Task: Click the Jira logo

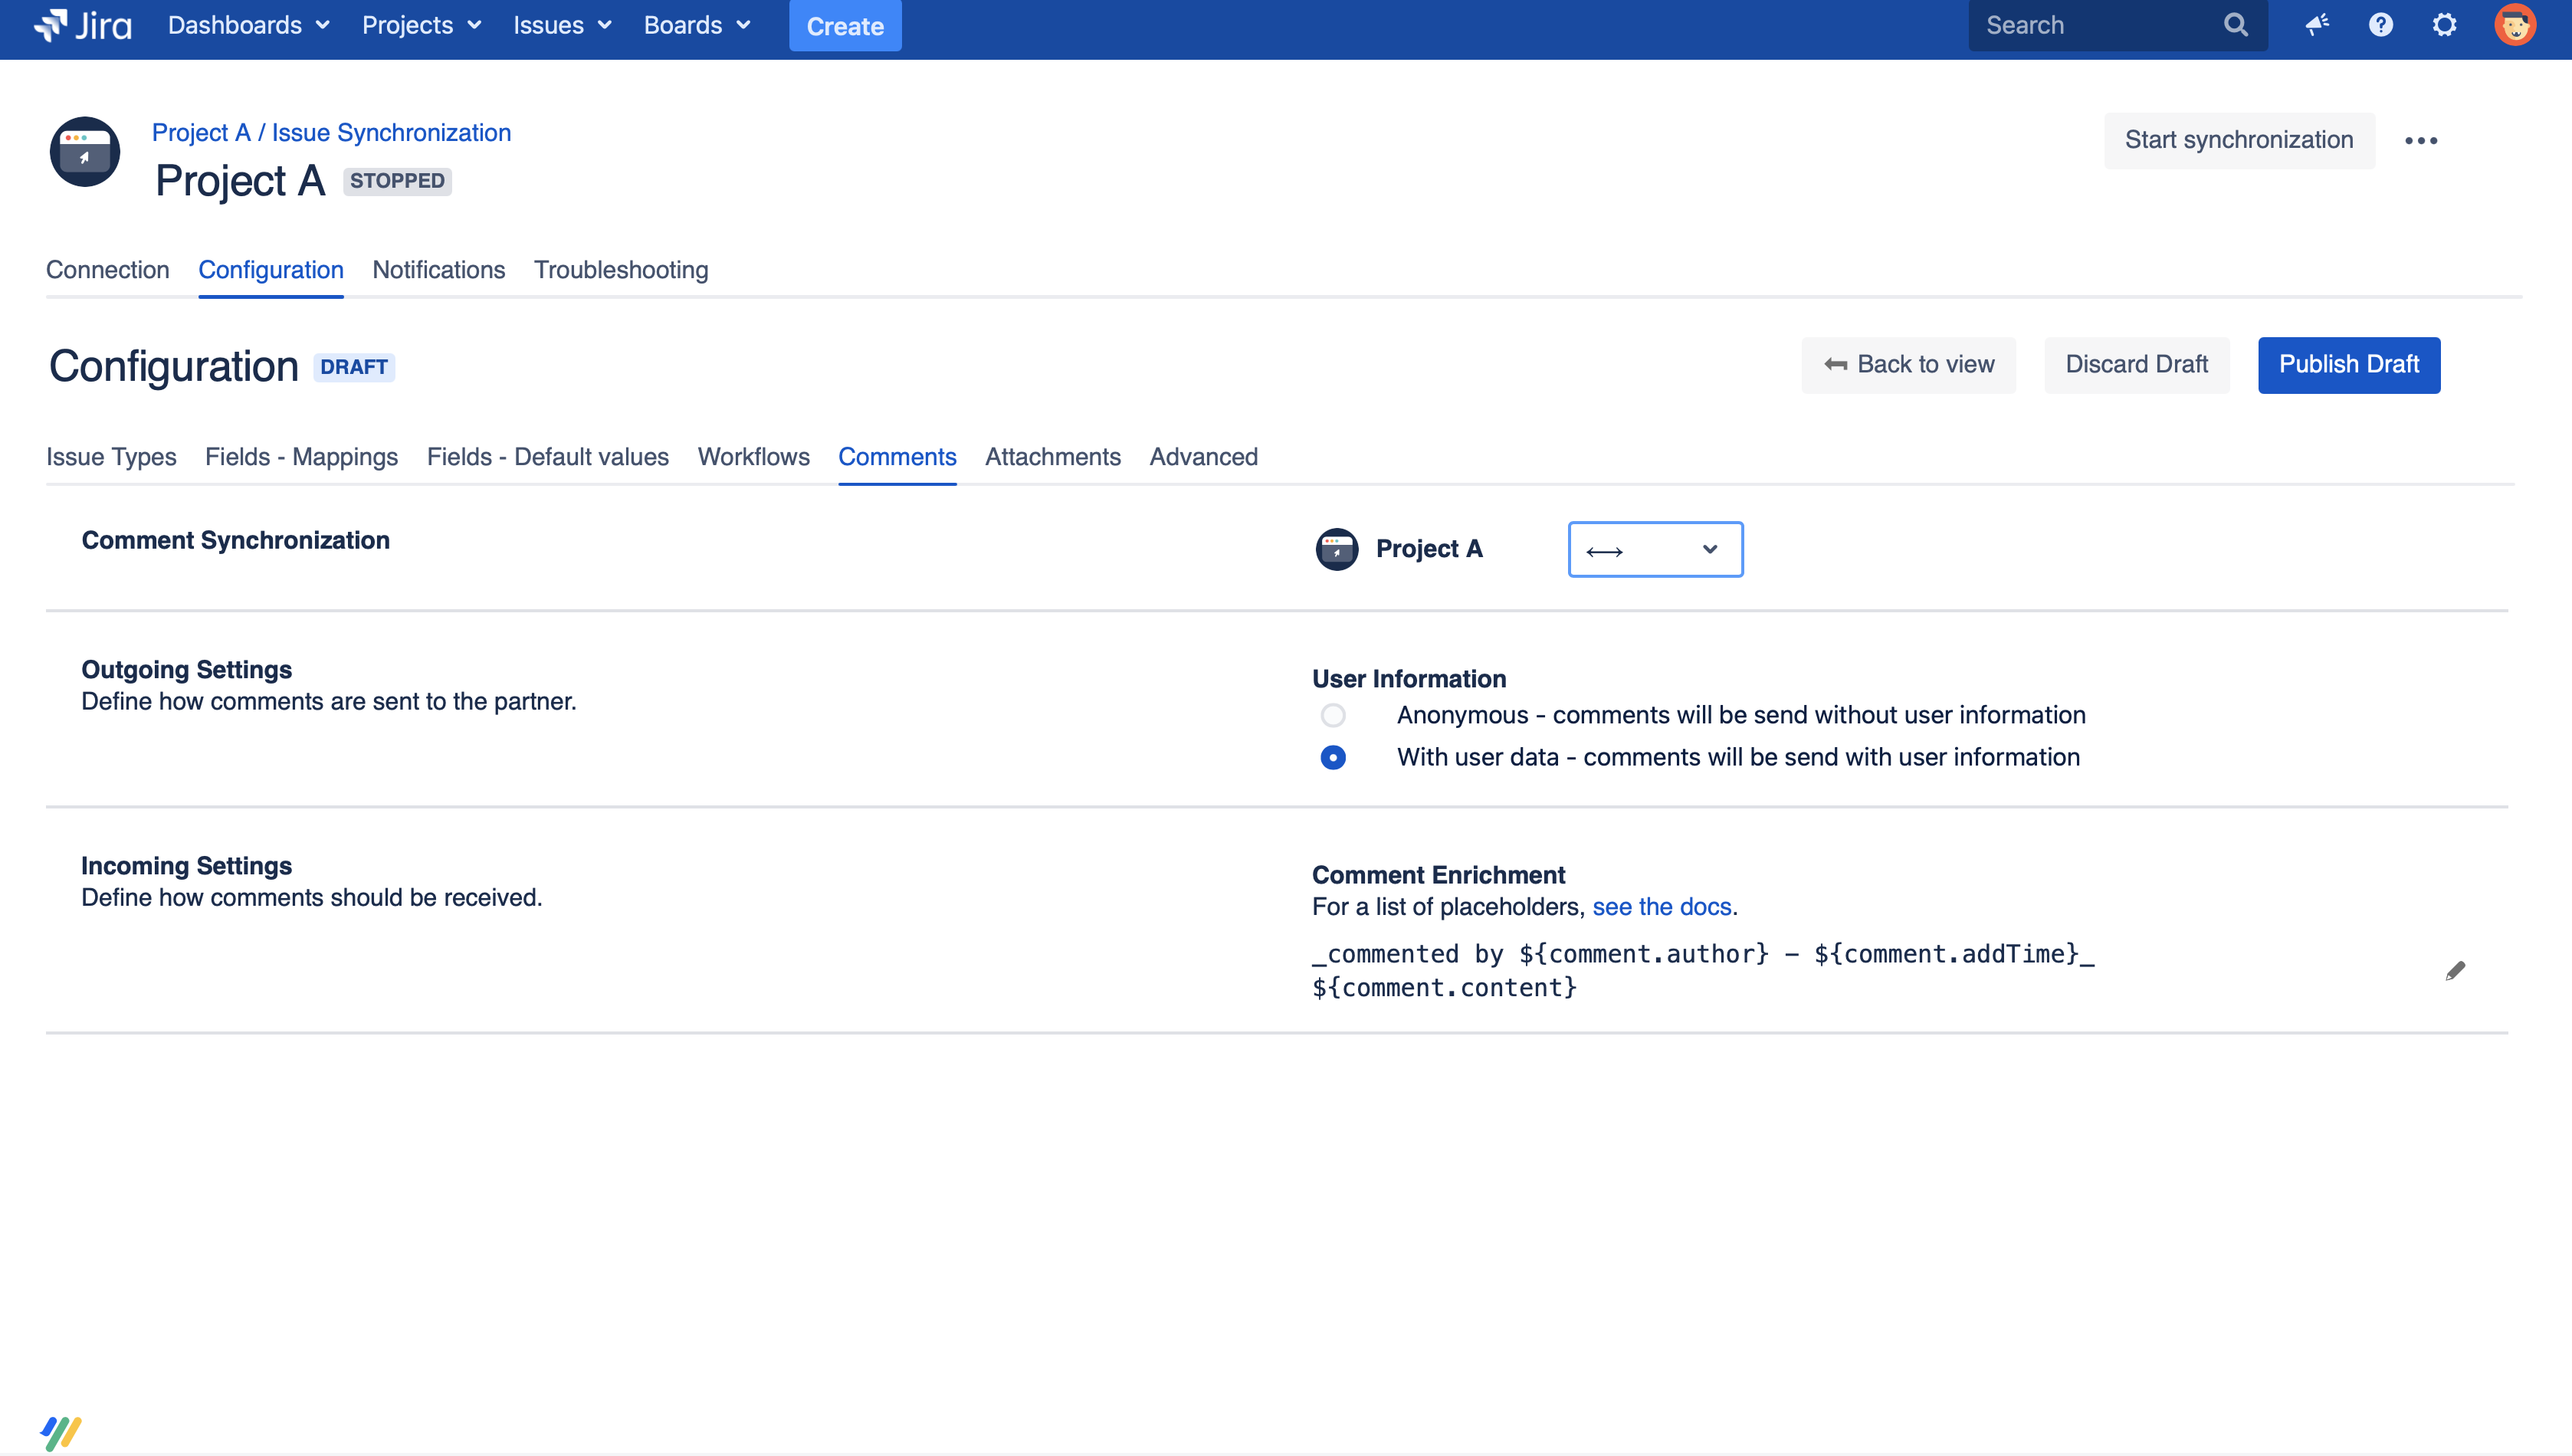Action: [84, 25]
